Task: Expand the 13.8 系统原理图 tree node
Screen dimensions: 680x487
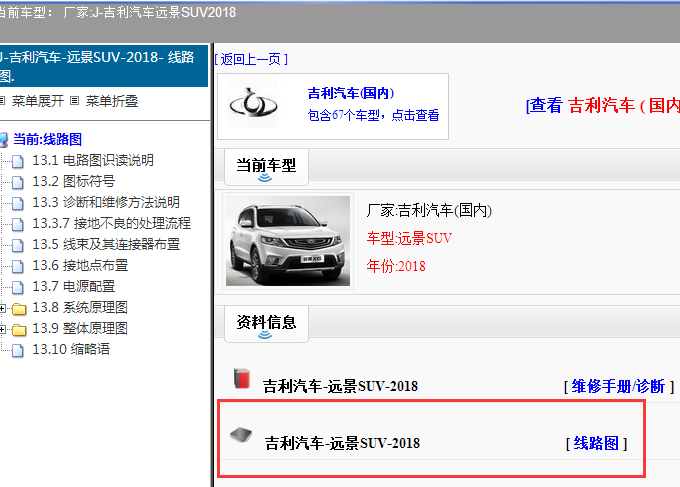Action: coord(3,308)
